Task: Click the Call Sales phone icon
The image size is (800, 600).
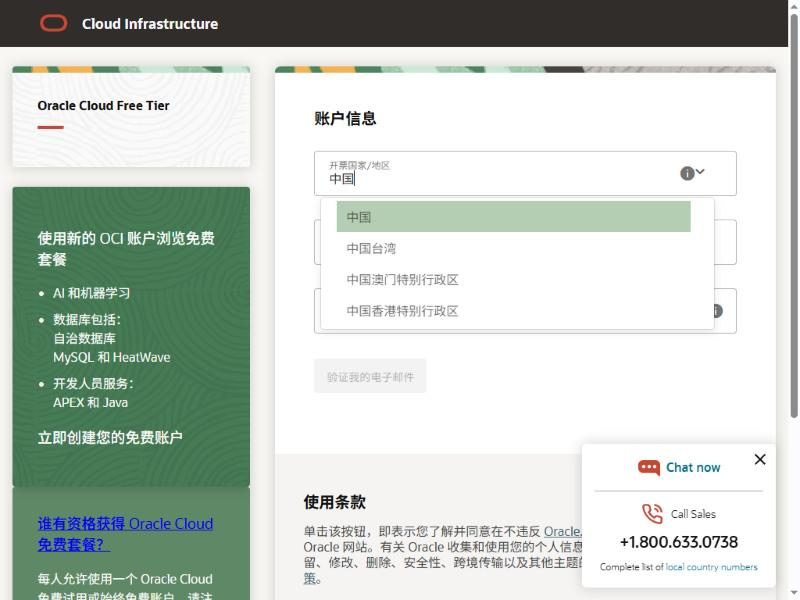Action: 652,514
